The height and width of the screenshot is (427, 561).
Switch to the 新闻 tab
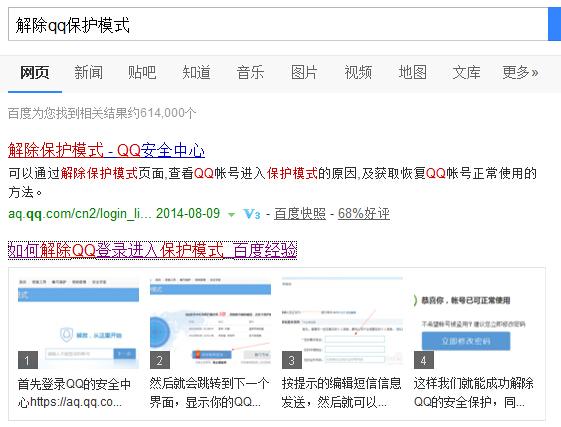coord(88,73)
